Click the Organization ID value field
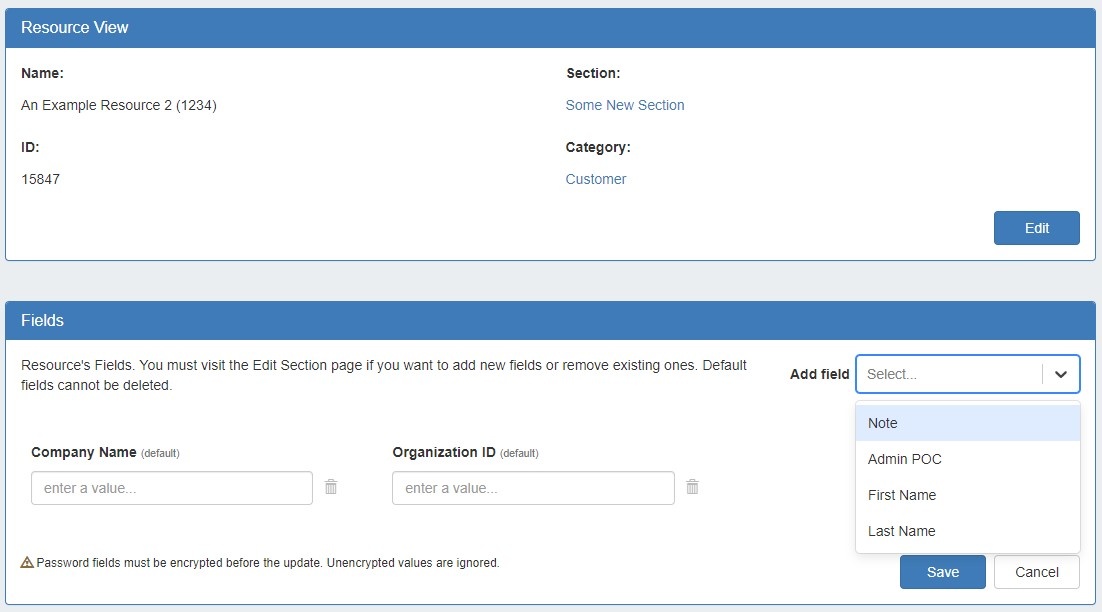The width and height of the screenshot is (1102, 612). pos(533,488)
